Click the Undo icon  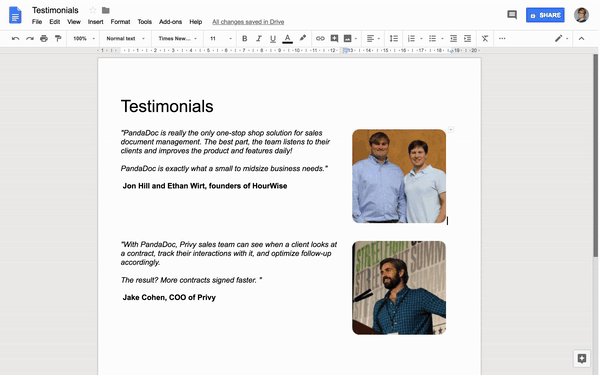(x=15, y=39)
